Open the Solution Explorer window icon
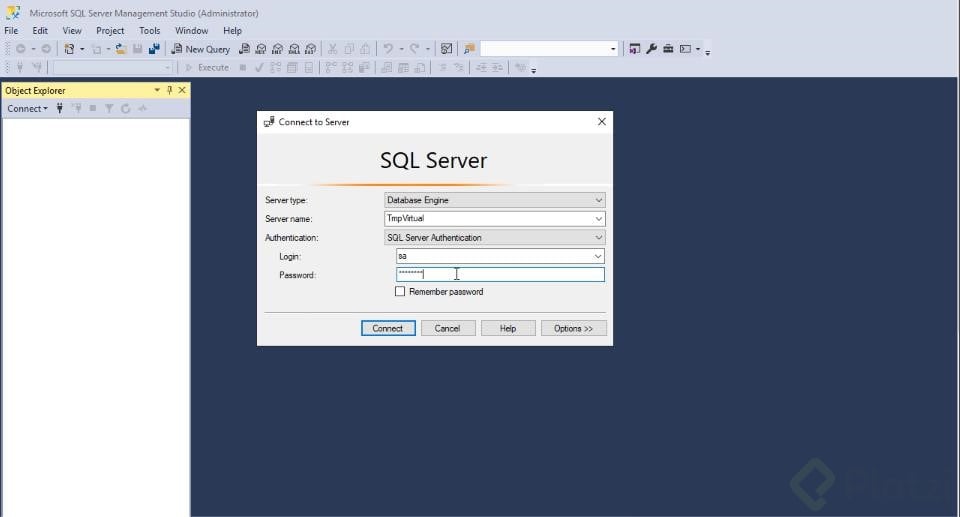The height and width of the screenshot is (517, 960). [x=635, y=49]
